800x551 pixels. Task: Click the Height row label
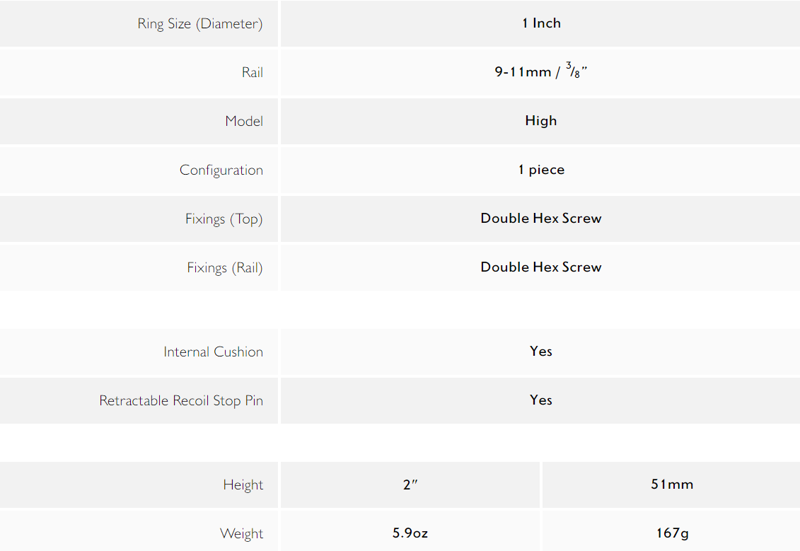243,485
